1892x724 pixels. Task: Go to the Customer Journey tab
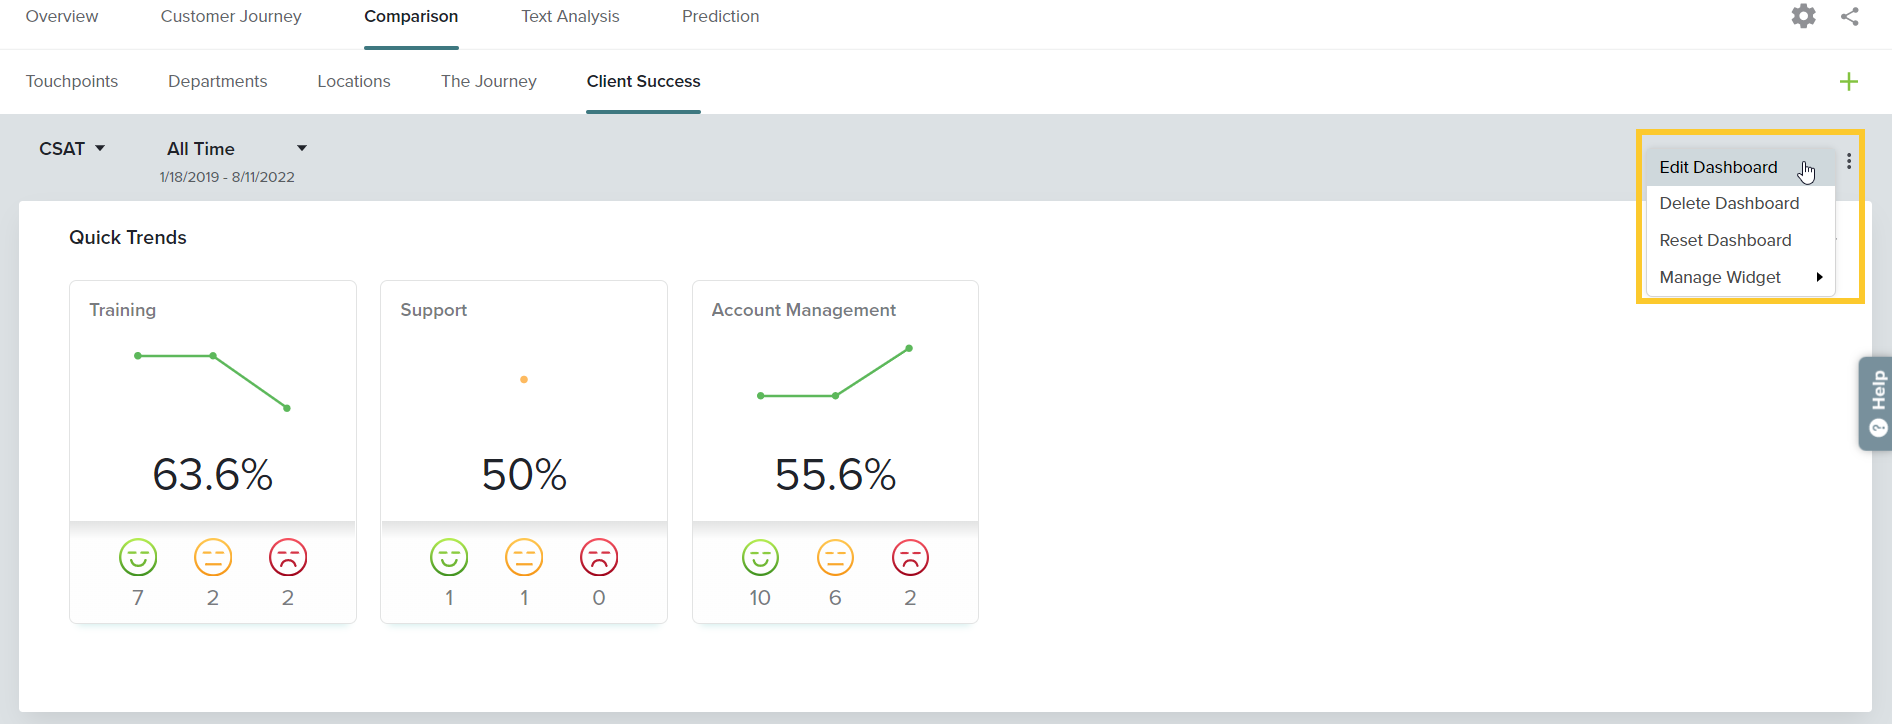coord(231,17)
